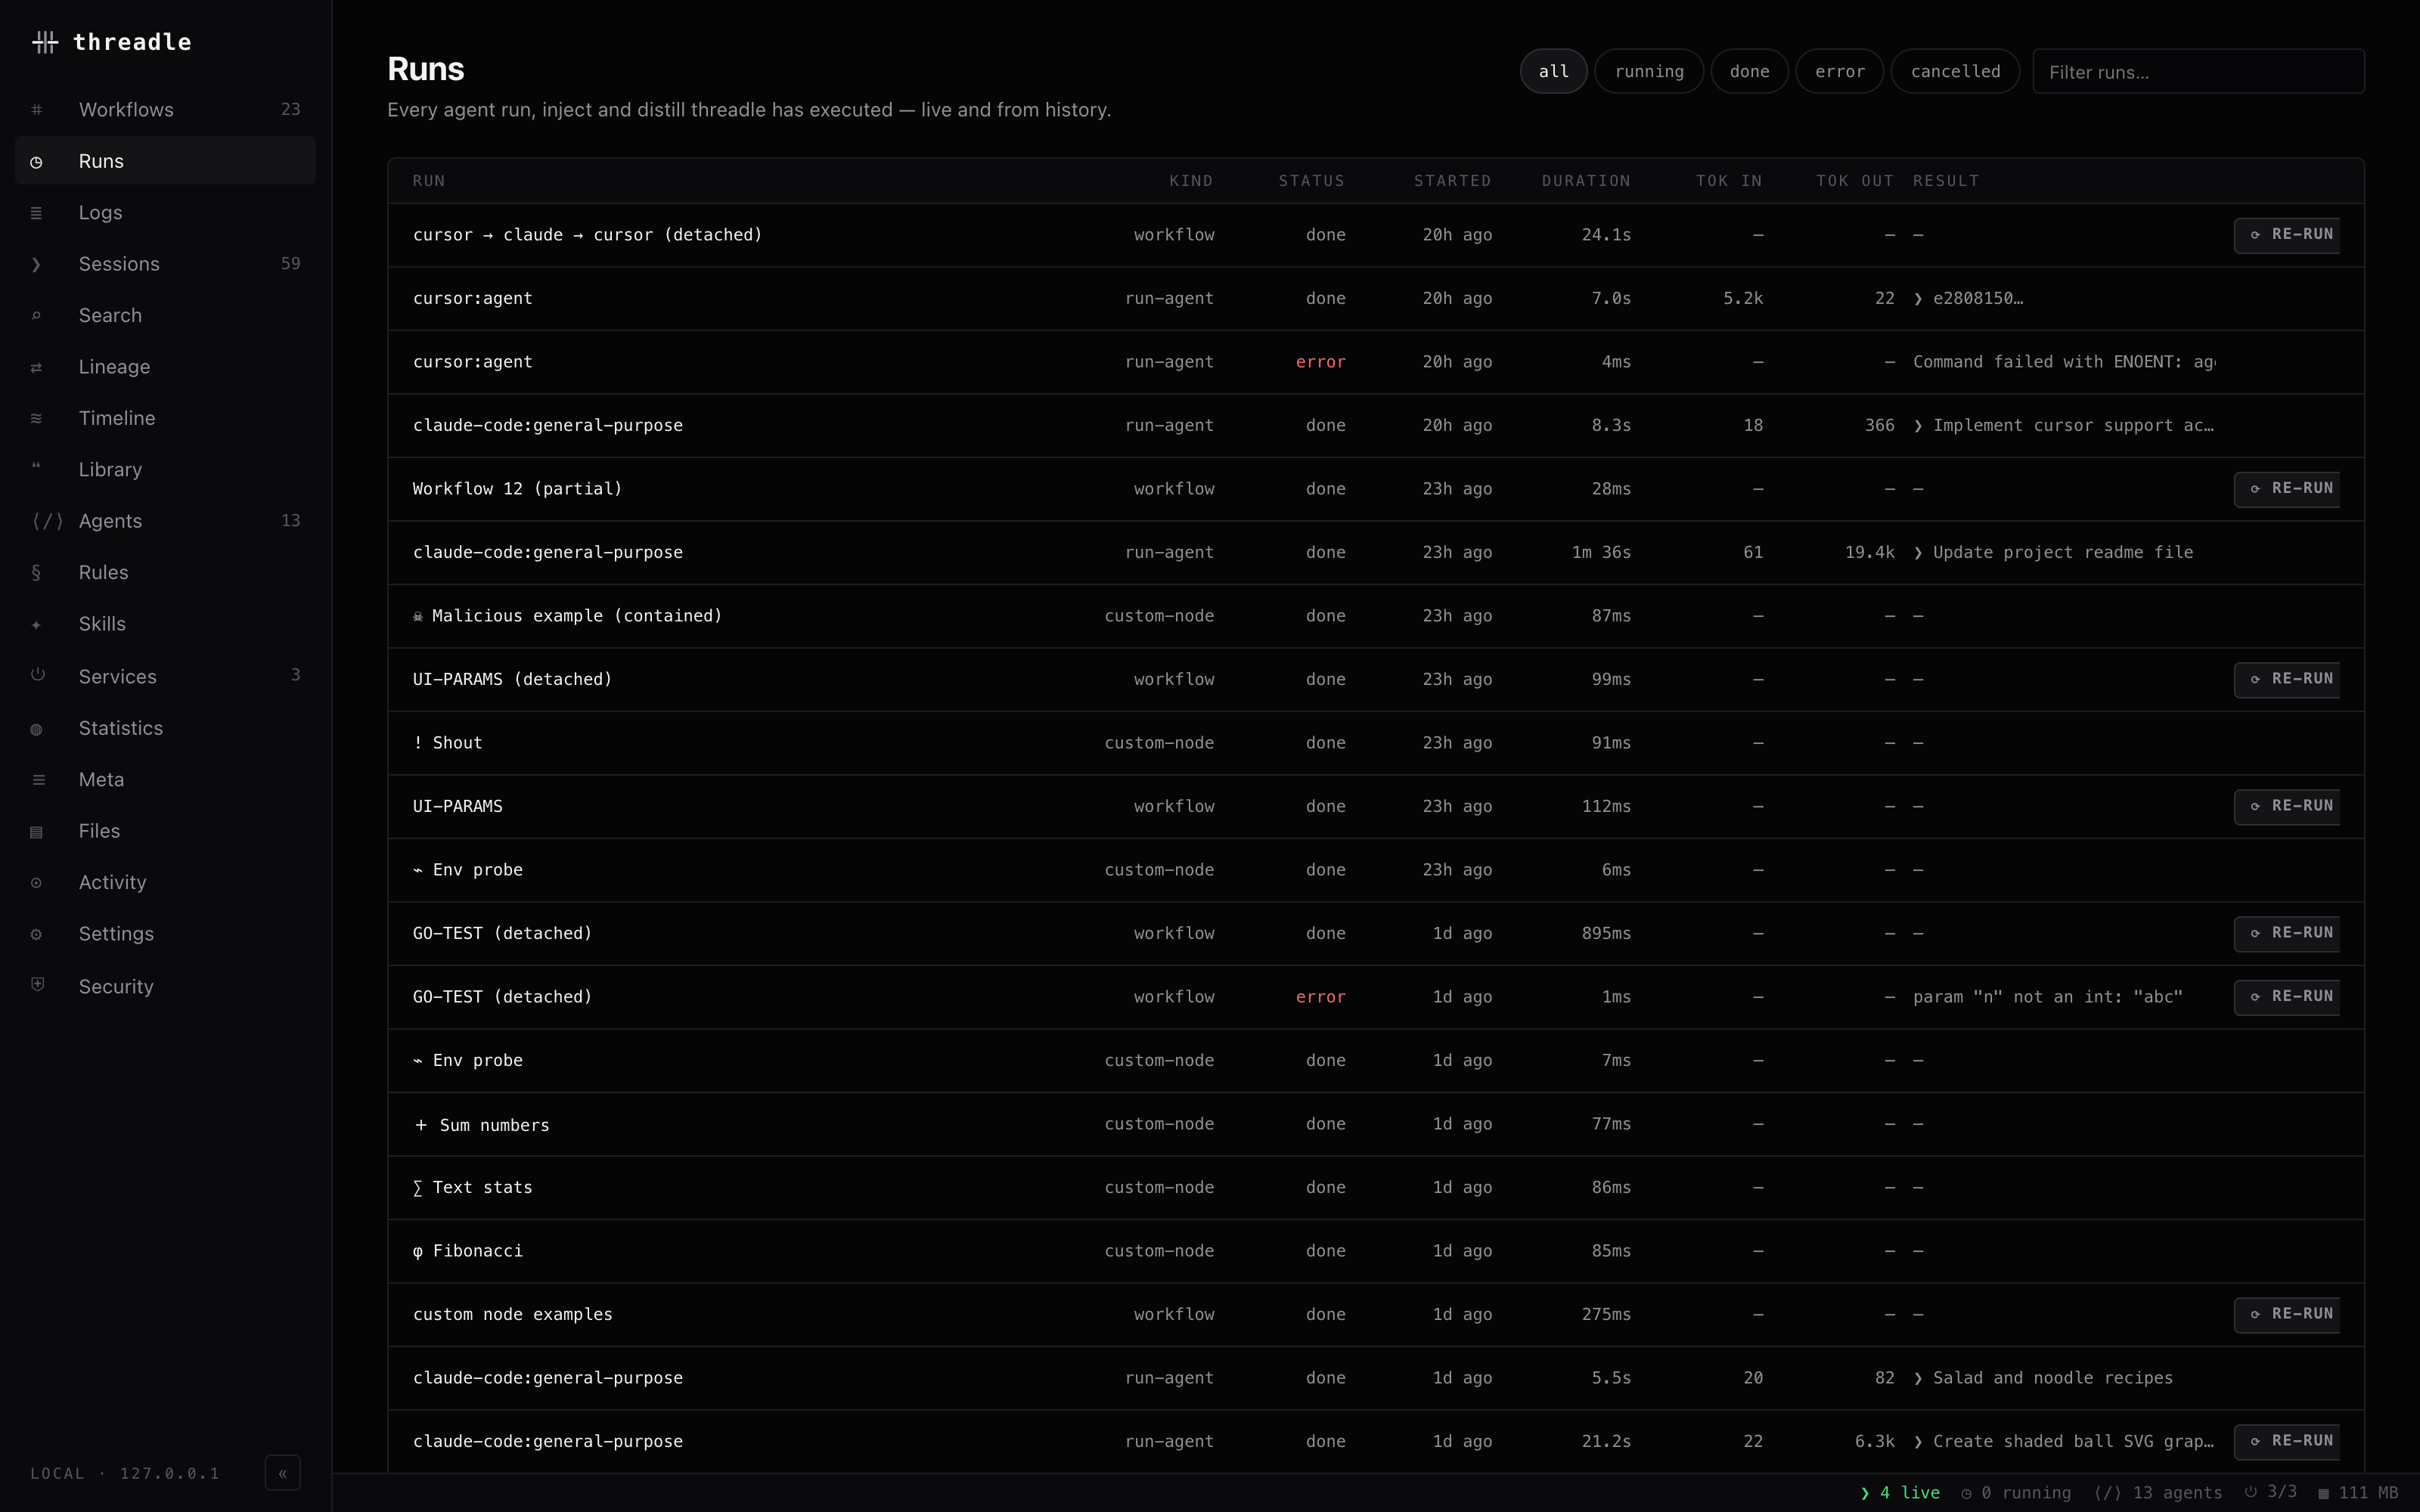
Task: Click the Files document icon in sidebar
Action: [x=37, y=832]
